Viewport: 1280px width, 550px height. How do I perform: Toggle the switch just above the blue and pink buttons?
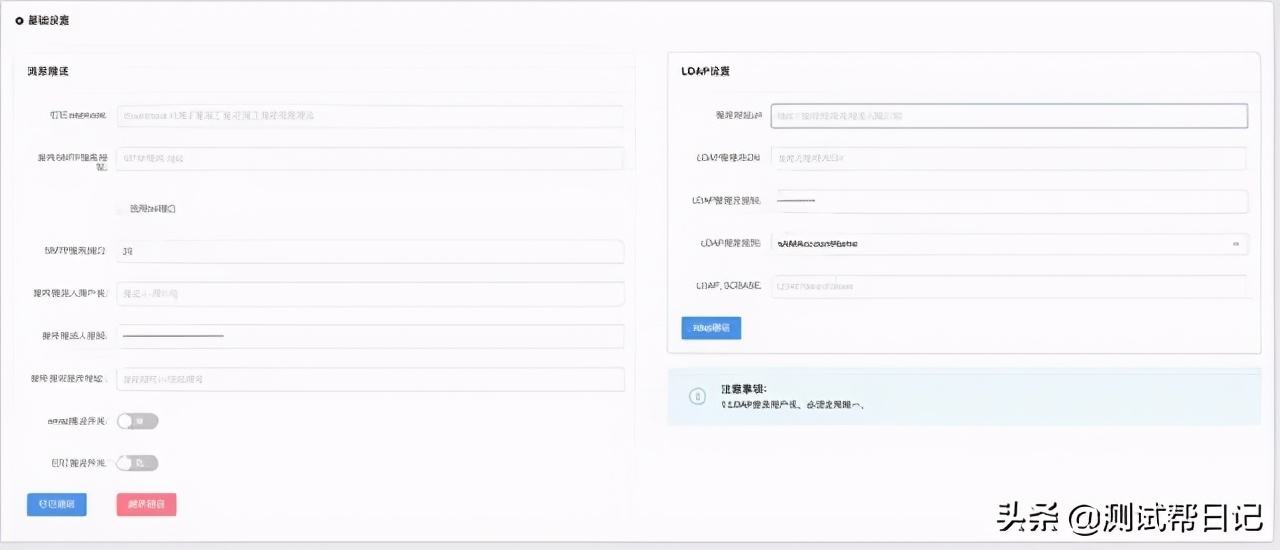click(137, 463)
